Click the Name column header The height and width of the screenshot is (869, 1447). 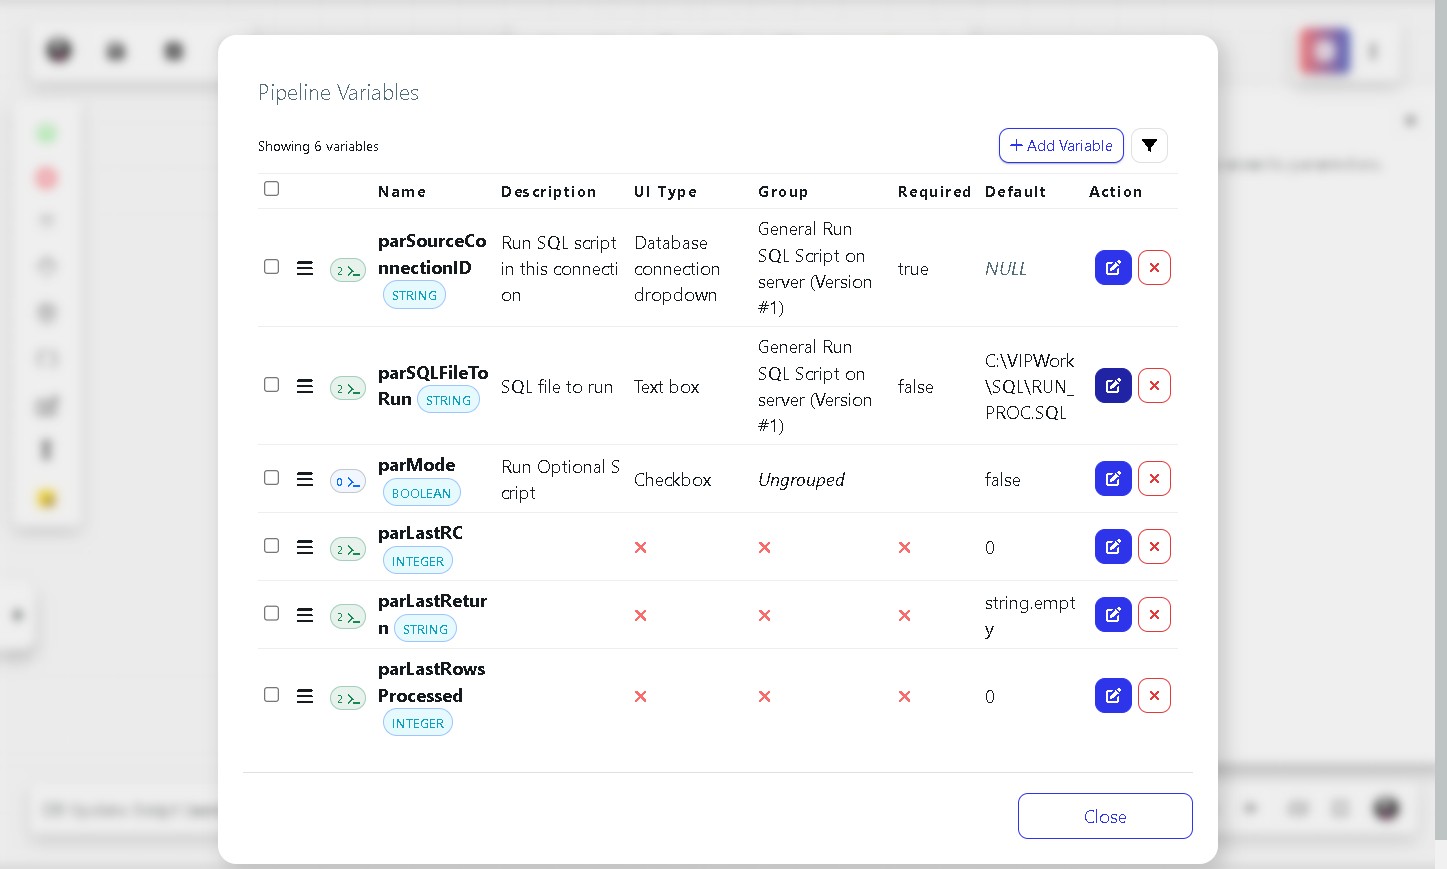[x=402, y=192]
